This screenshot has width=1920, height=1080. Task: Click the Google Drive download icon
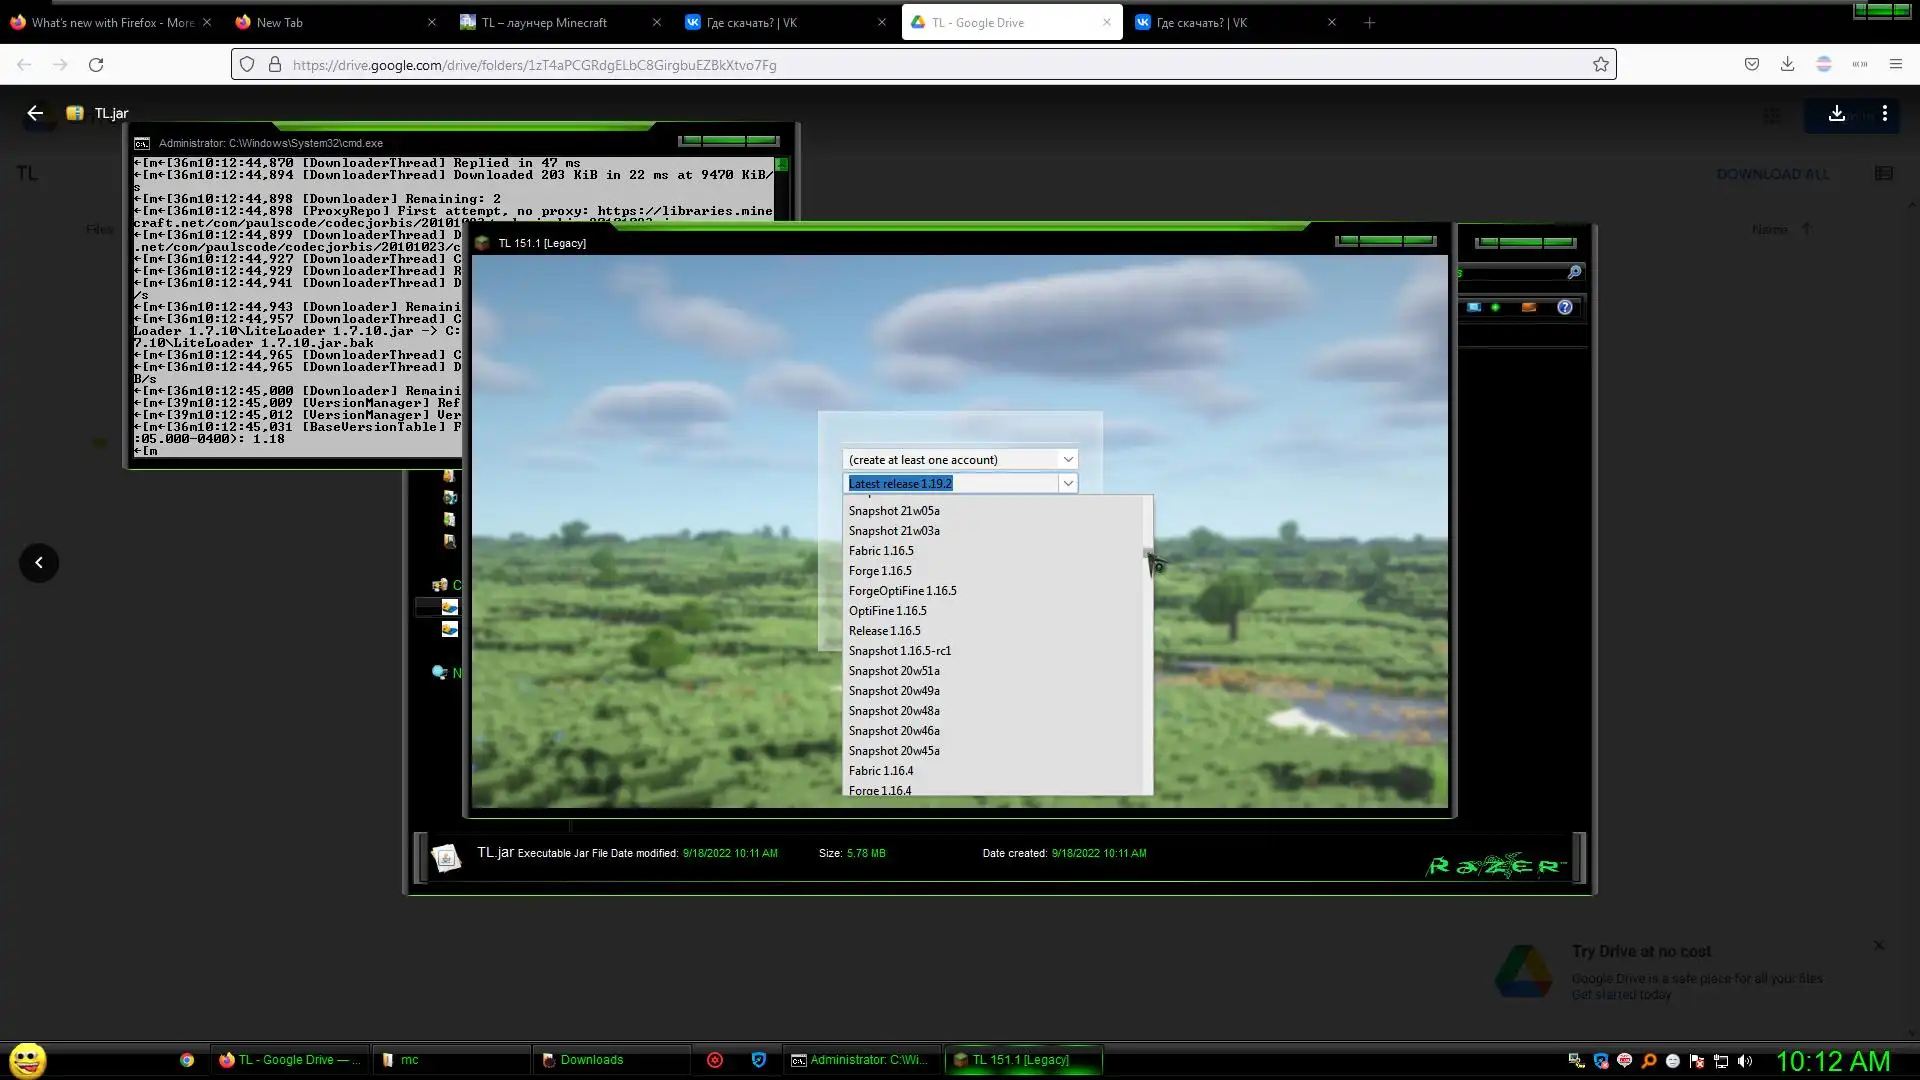[x=1836, y=114]
